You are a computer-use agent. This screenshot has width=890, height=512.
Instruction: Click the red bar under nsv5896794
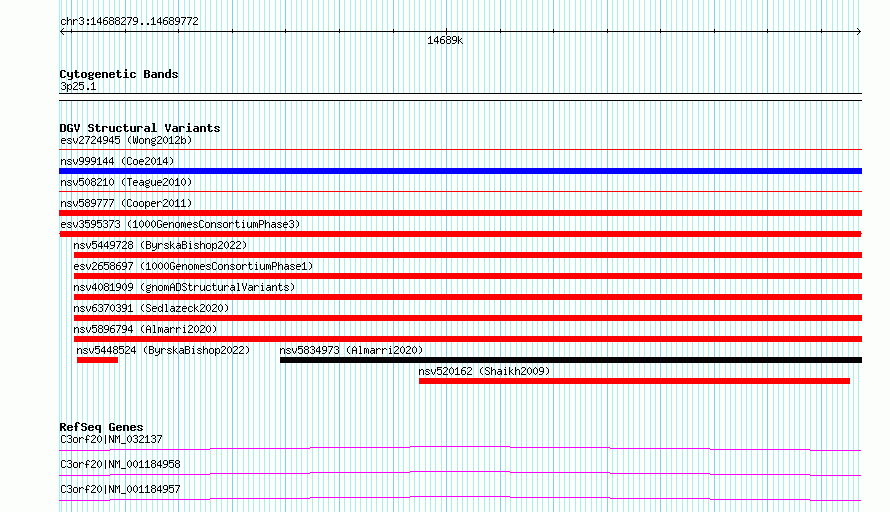pyautogui.click(x=468, y=339)
